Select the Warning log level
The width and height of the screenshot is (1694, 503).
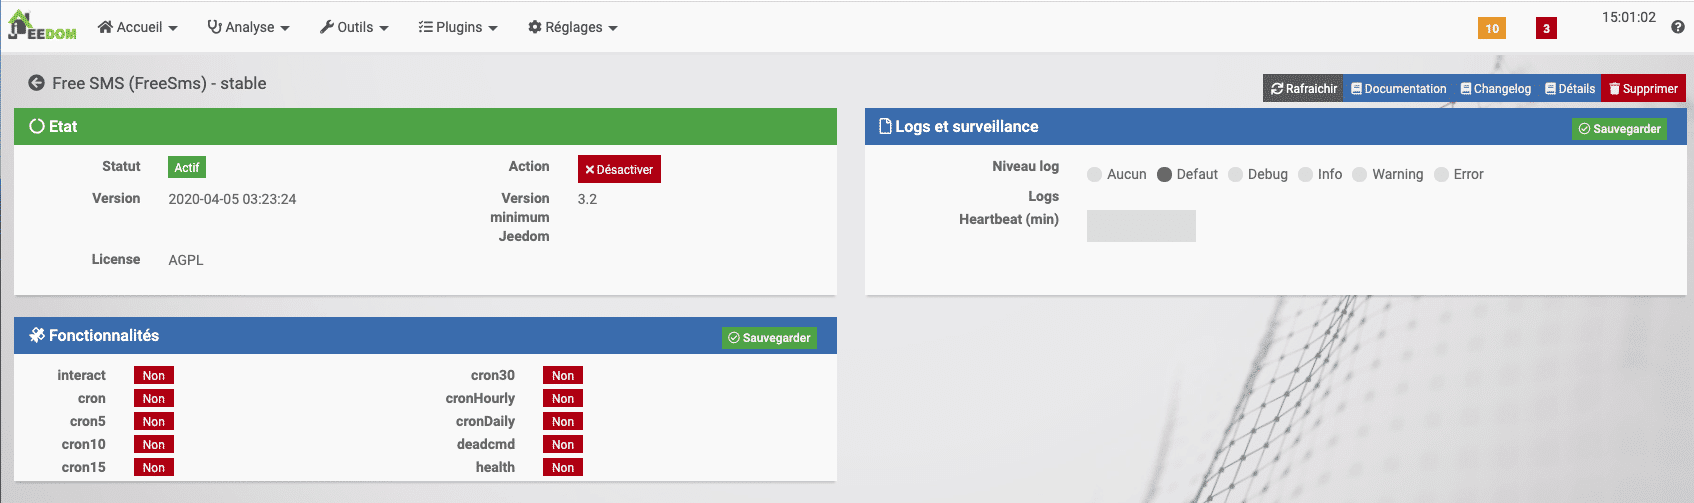pos(1359,174)
